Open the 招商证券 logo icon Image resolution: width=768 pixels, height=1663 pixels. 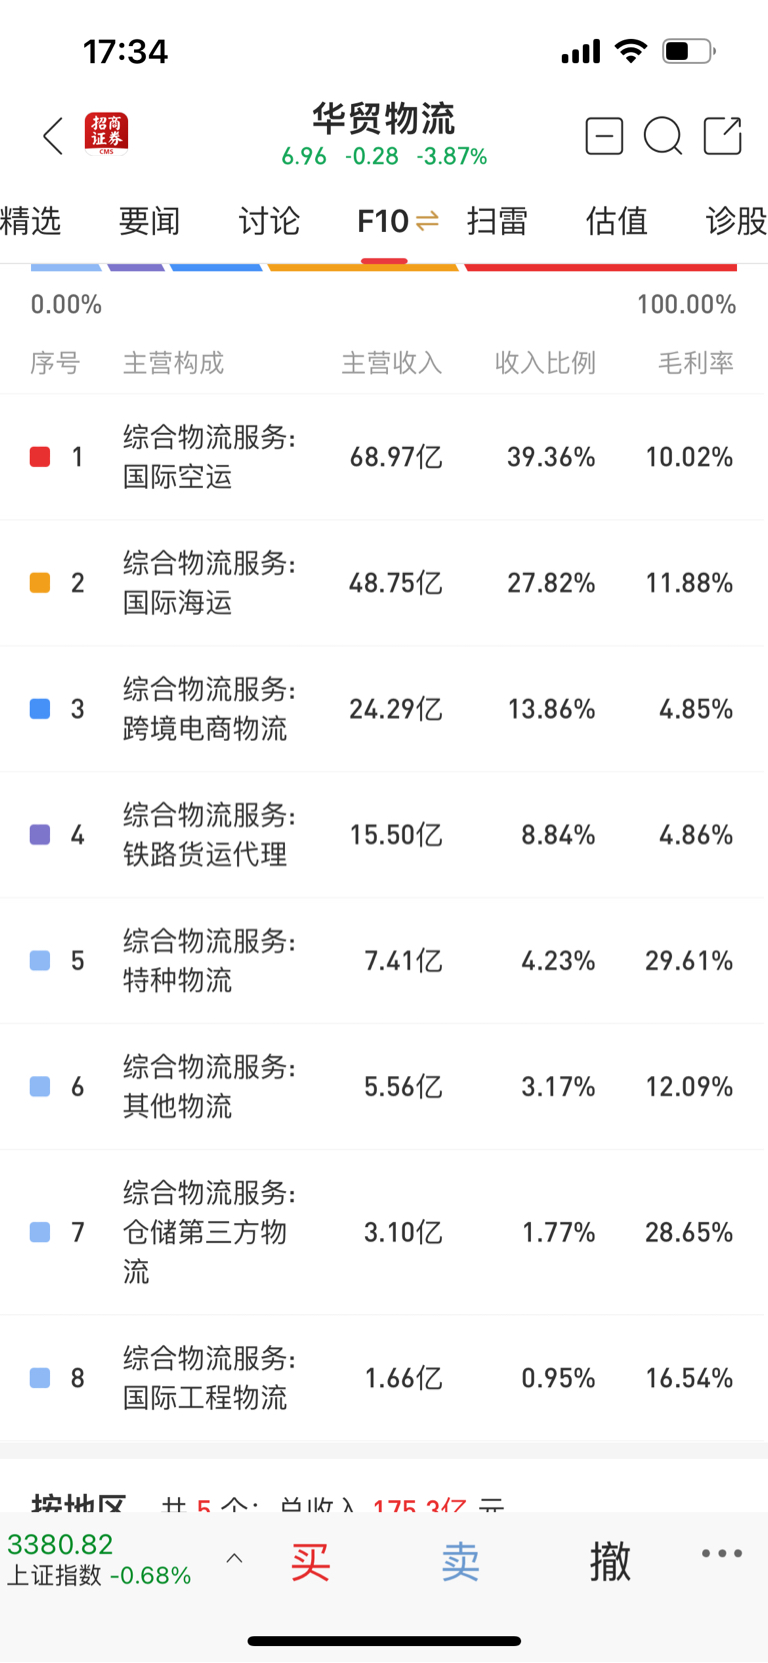(107, 135)
